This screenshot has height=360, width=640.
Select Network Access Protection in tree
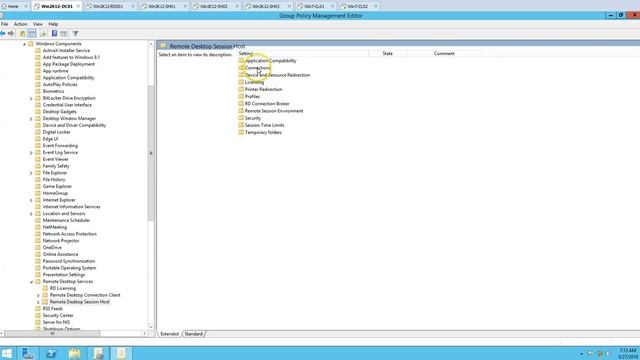click(70, 234)
